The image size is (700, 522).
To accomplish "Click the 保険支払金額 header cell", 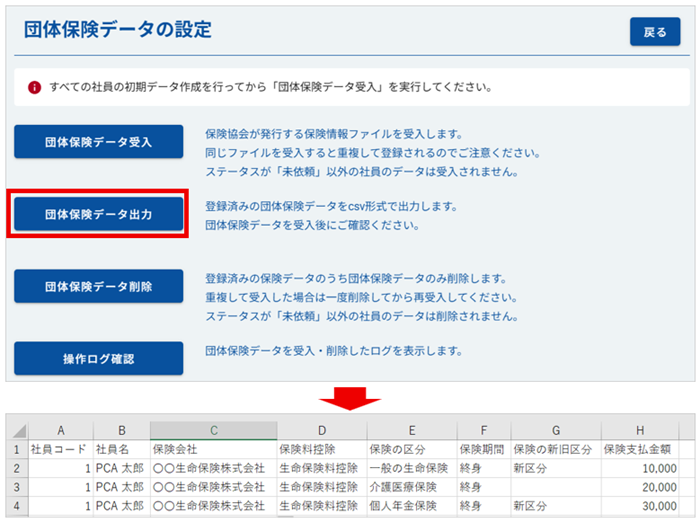I will pyautogui.click(x=640, y=449).
